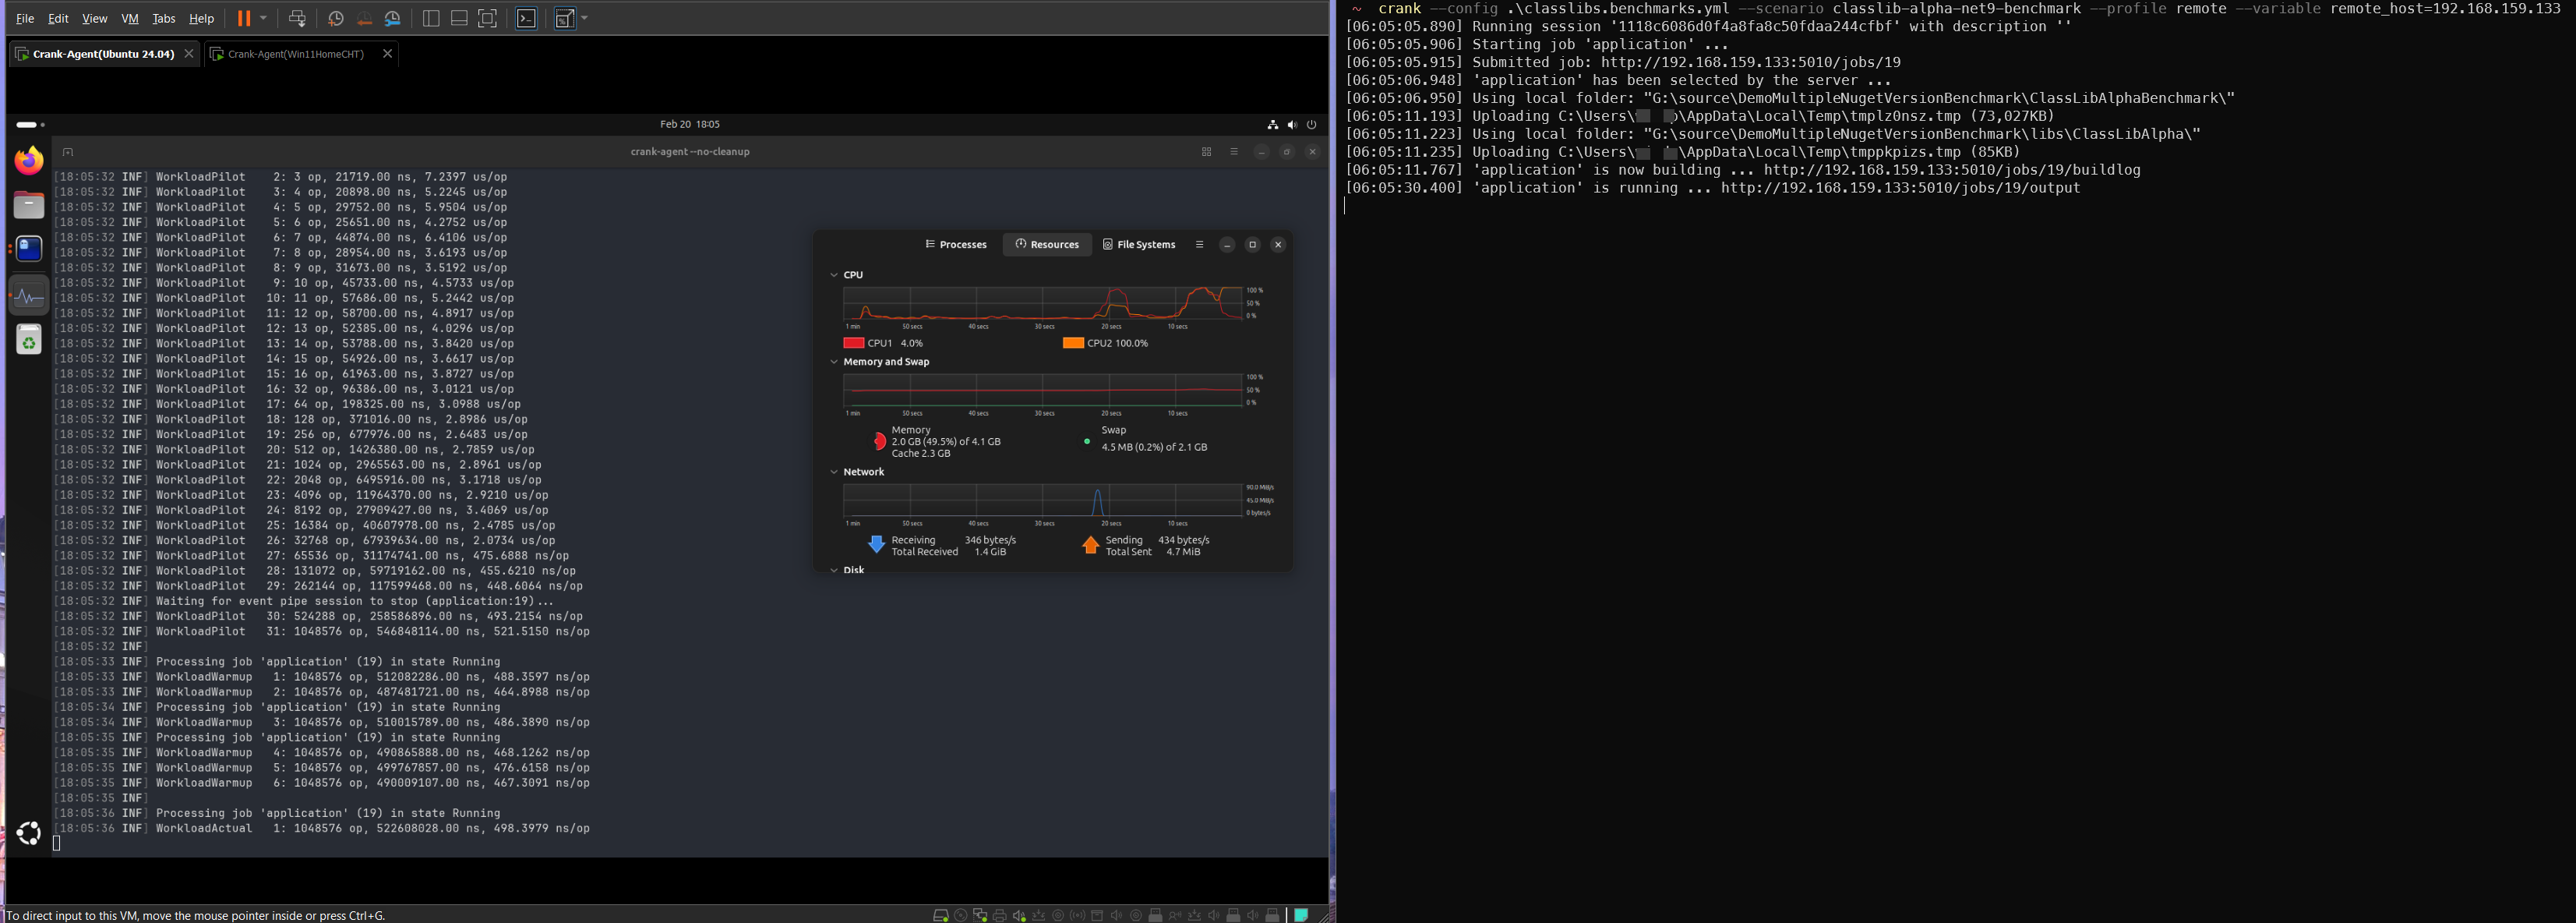
Task: Enter full screen mode icon
Action: pos(487,18)
